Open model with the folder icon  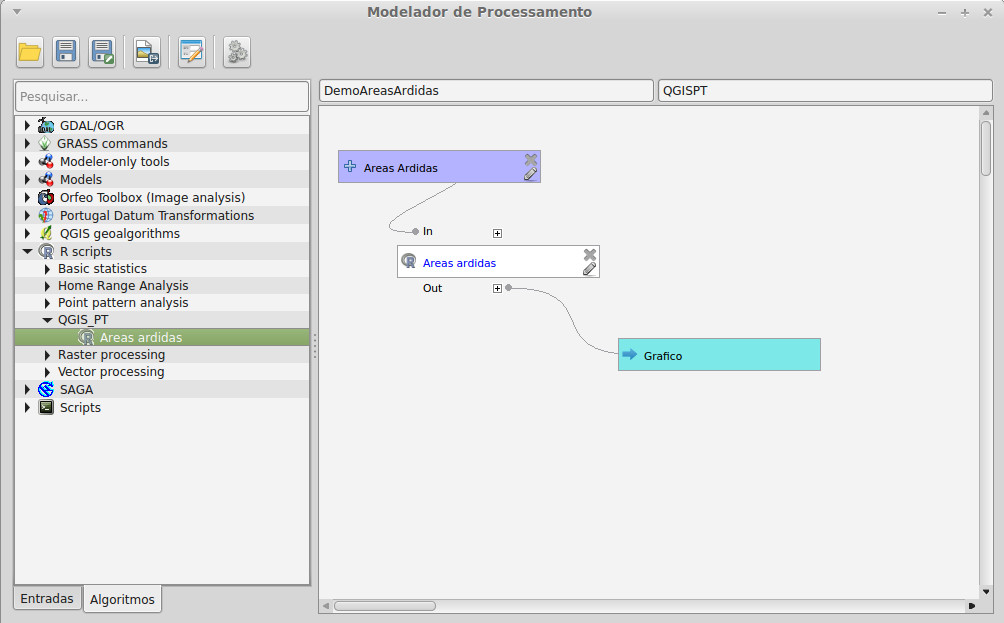pos(29,52)
